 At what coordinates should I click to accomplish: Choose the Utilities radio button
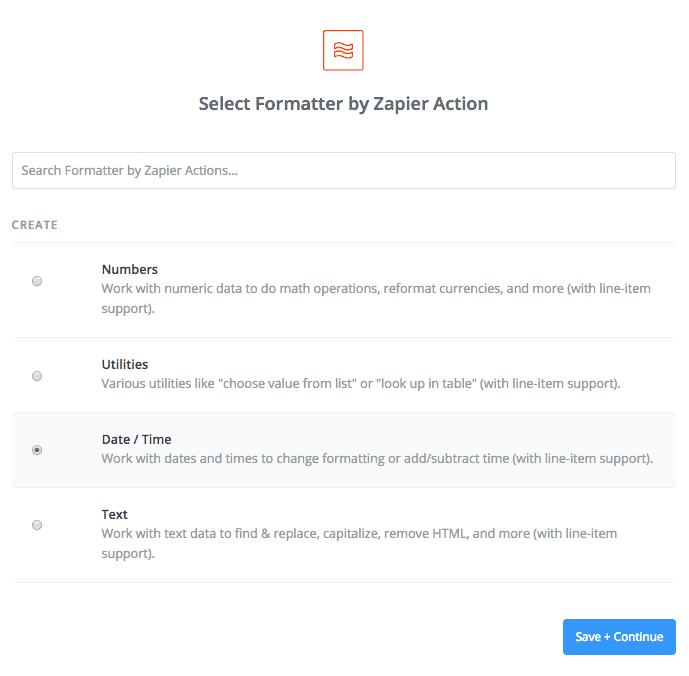coord(37,376)
